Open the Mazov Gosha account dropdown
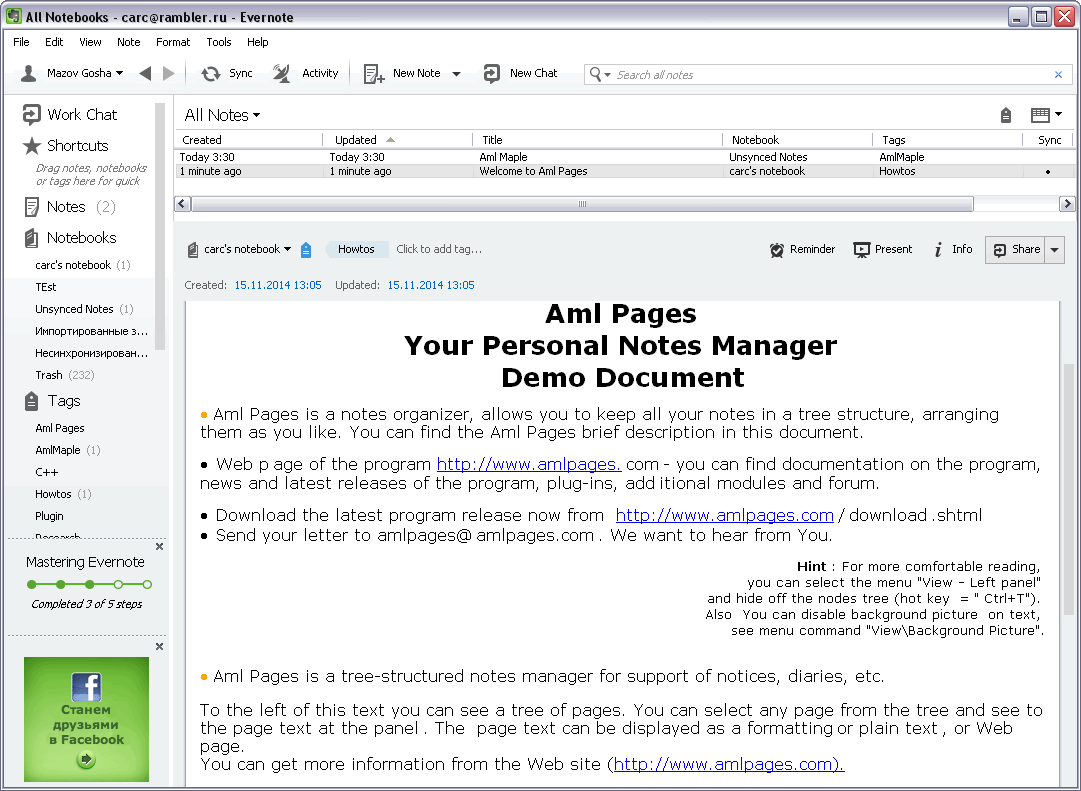1081x791 pixels. (119, 73)
